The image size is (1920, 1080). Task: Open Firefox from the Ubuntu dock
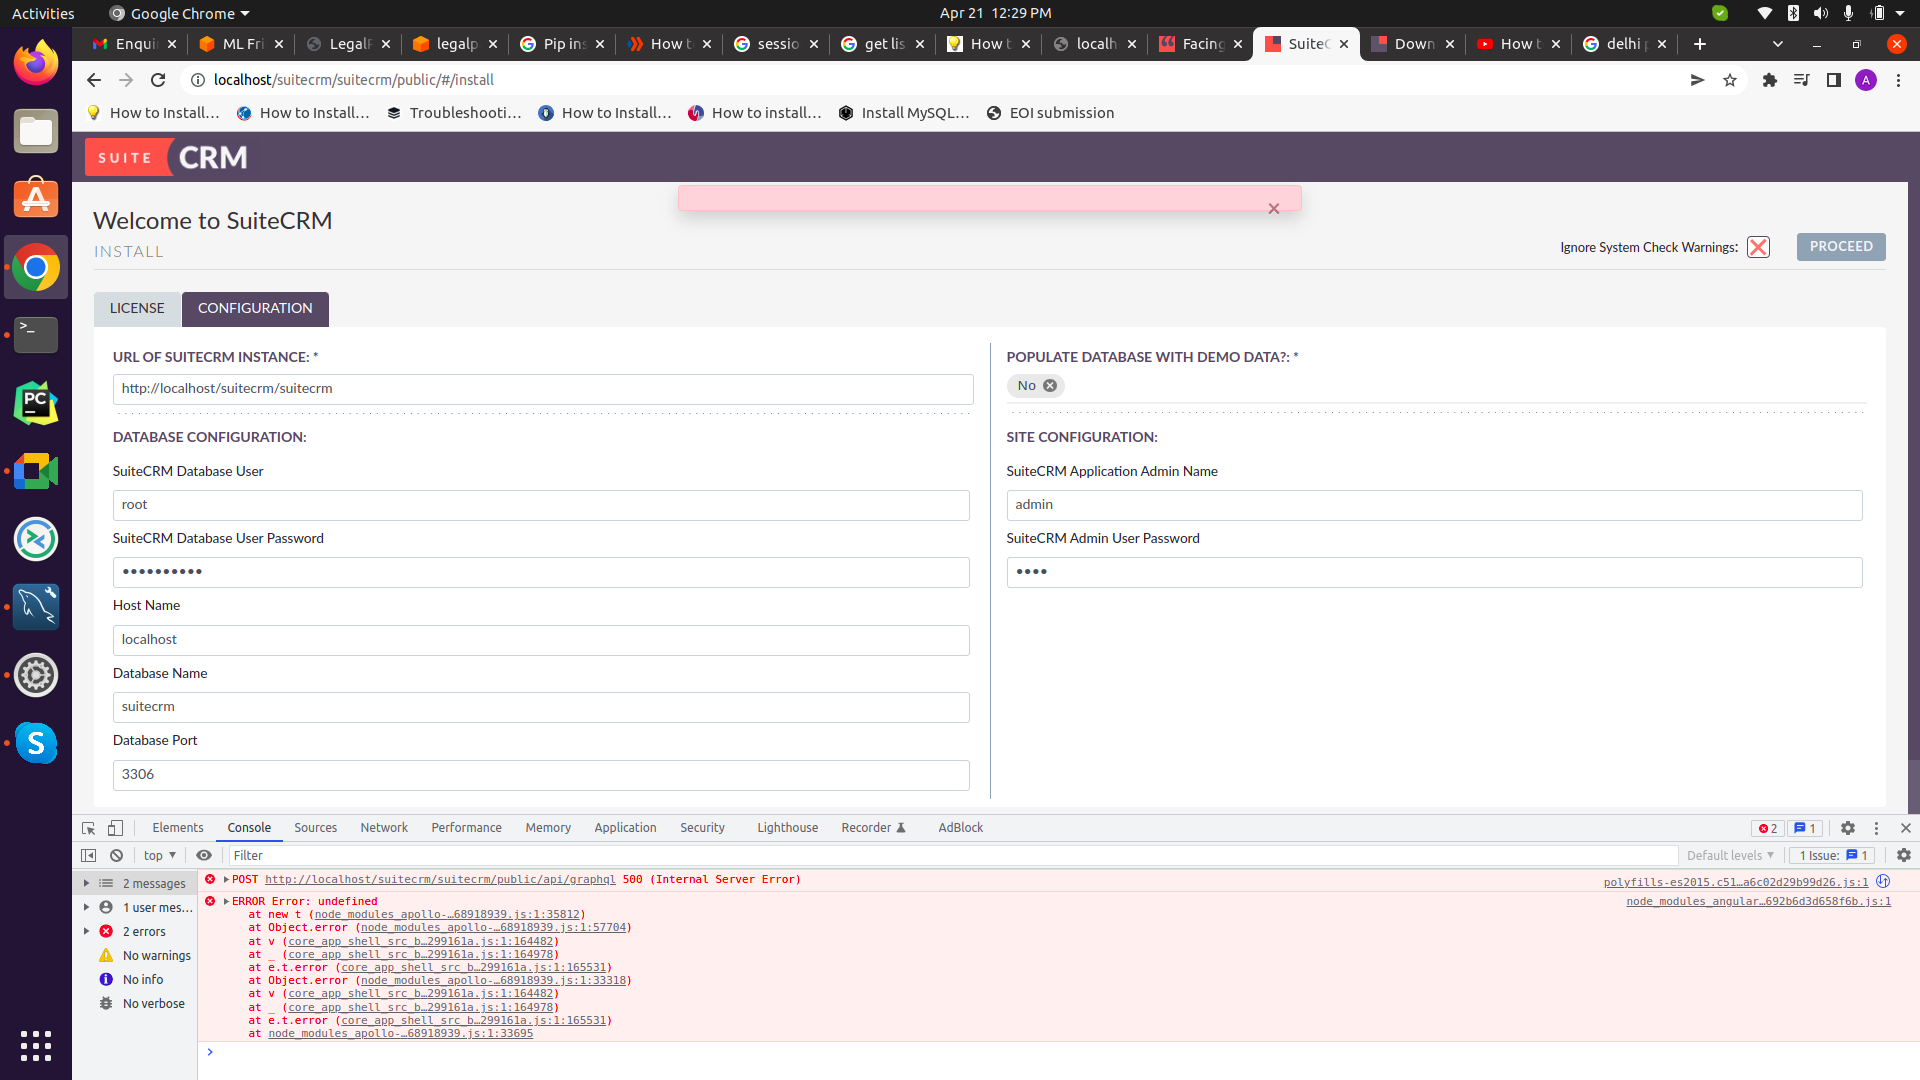click(x=36, y=63)
